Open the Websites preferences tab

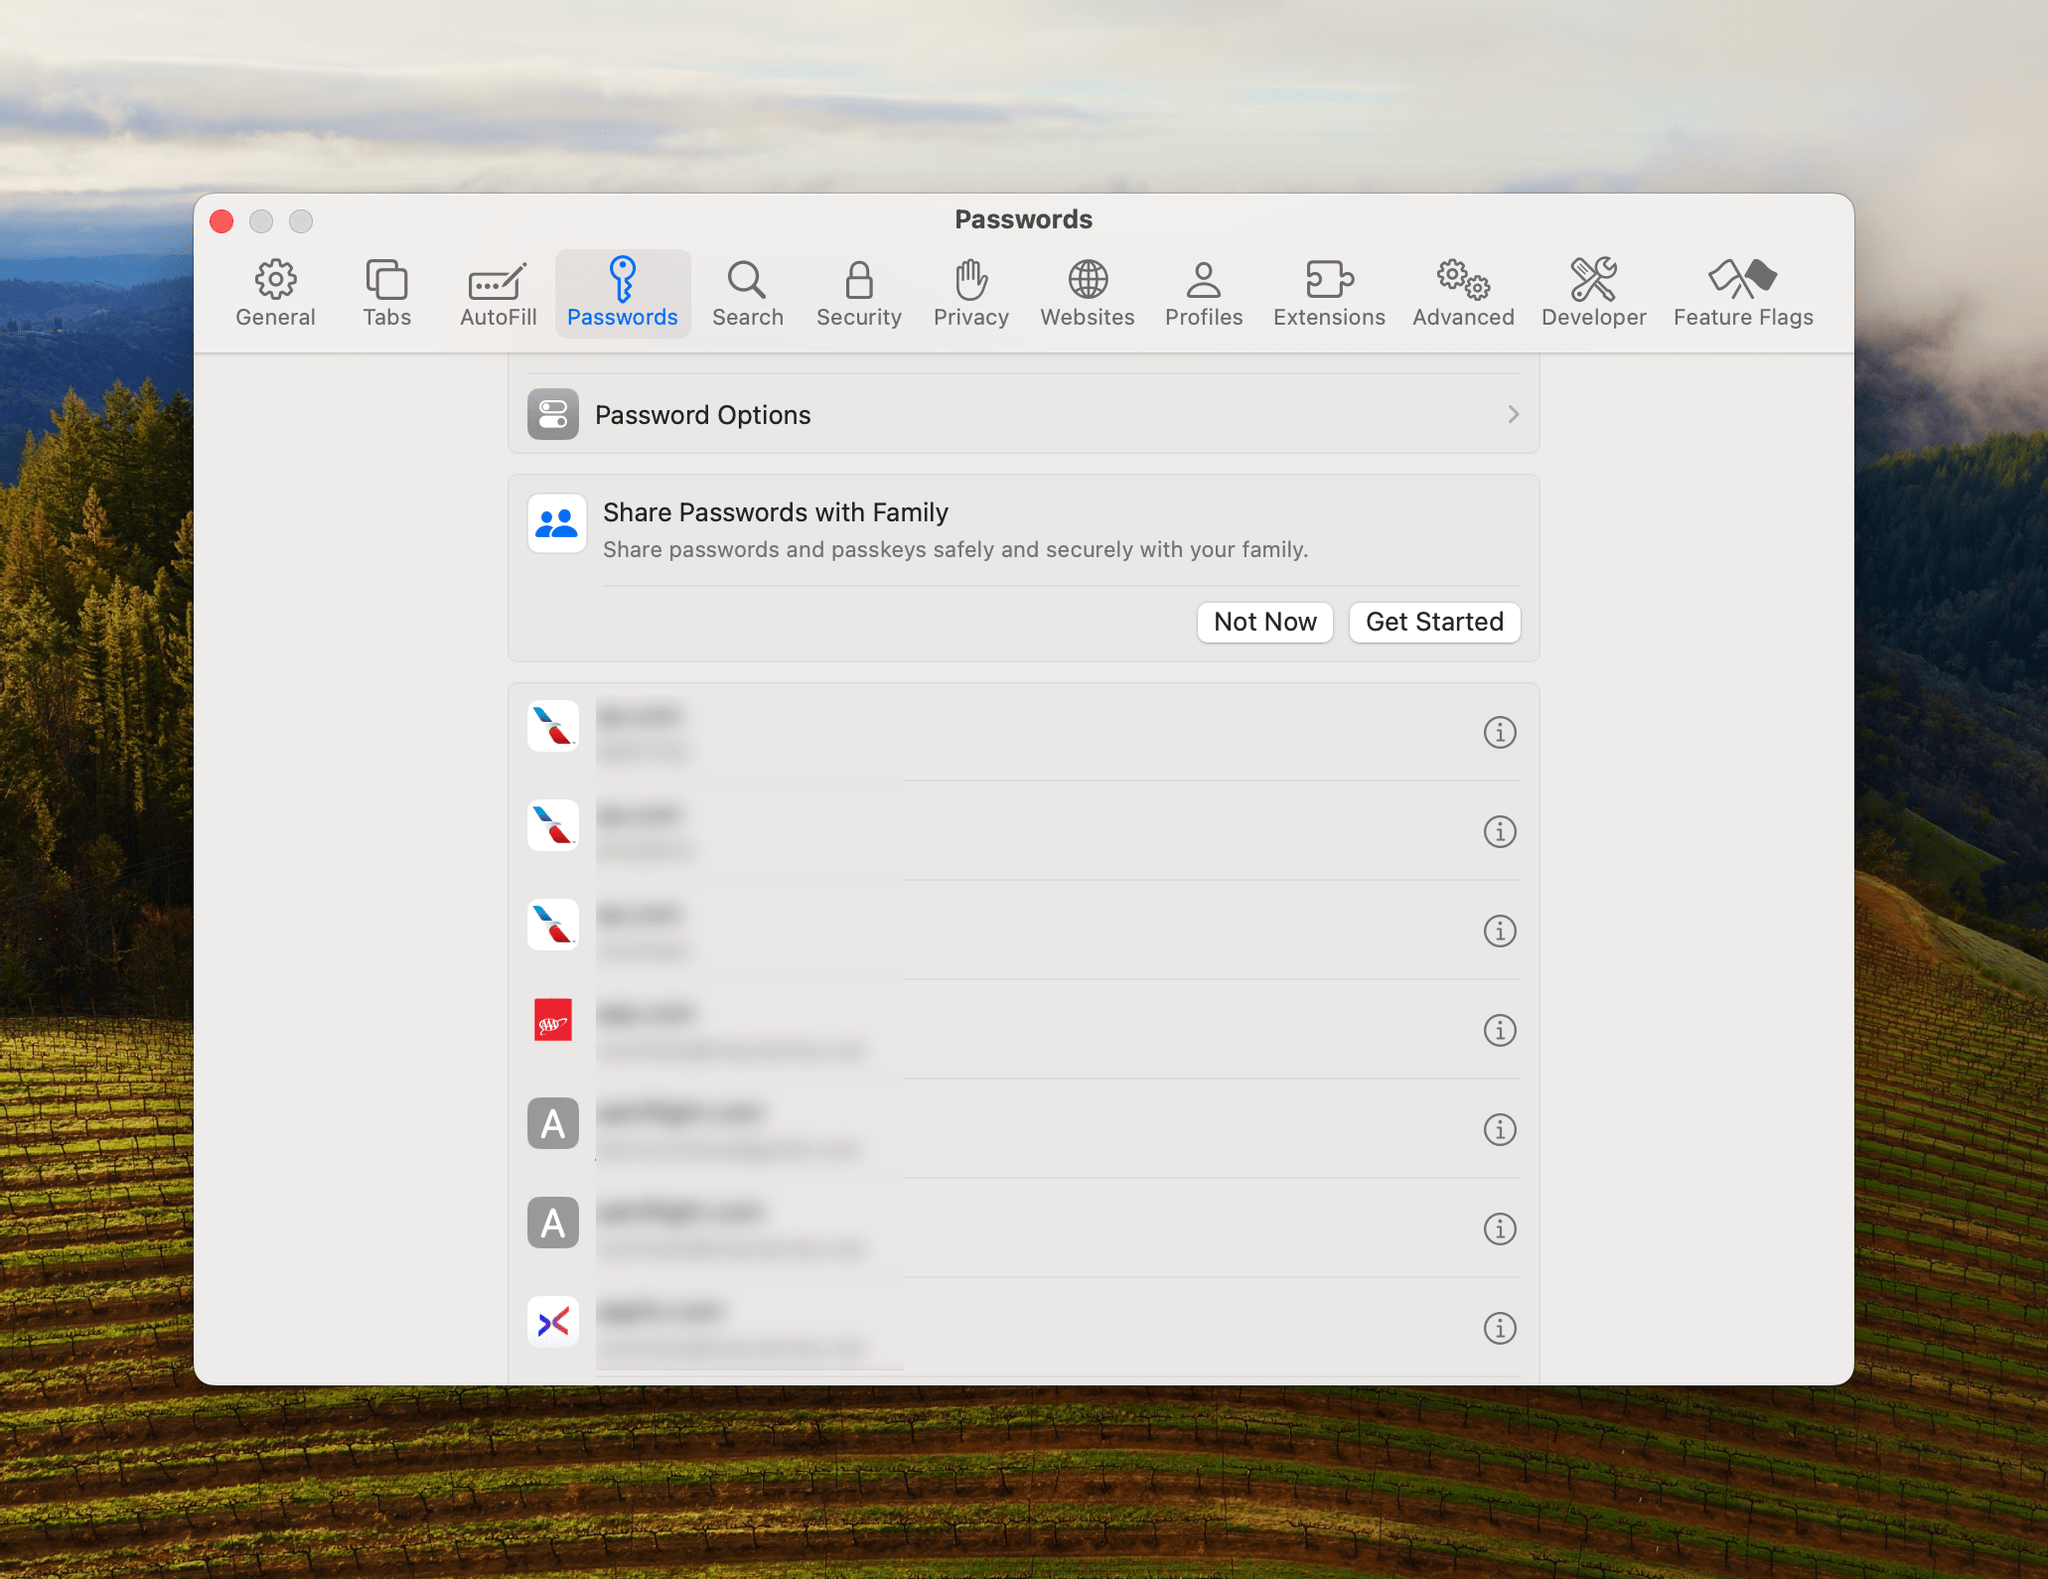(1088, 290)
